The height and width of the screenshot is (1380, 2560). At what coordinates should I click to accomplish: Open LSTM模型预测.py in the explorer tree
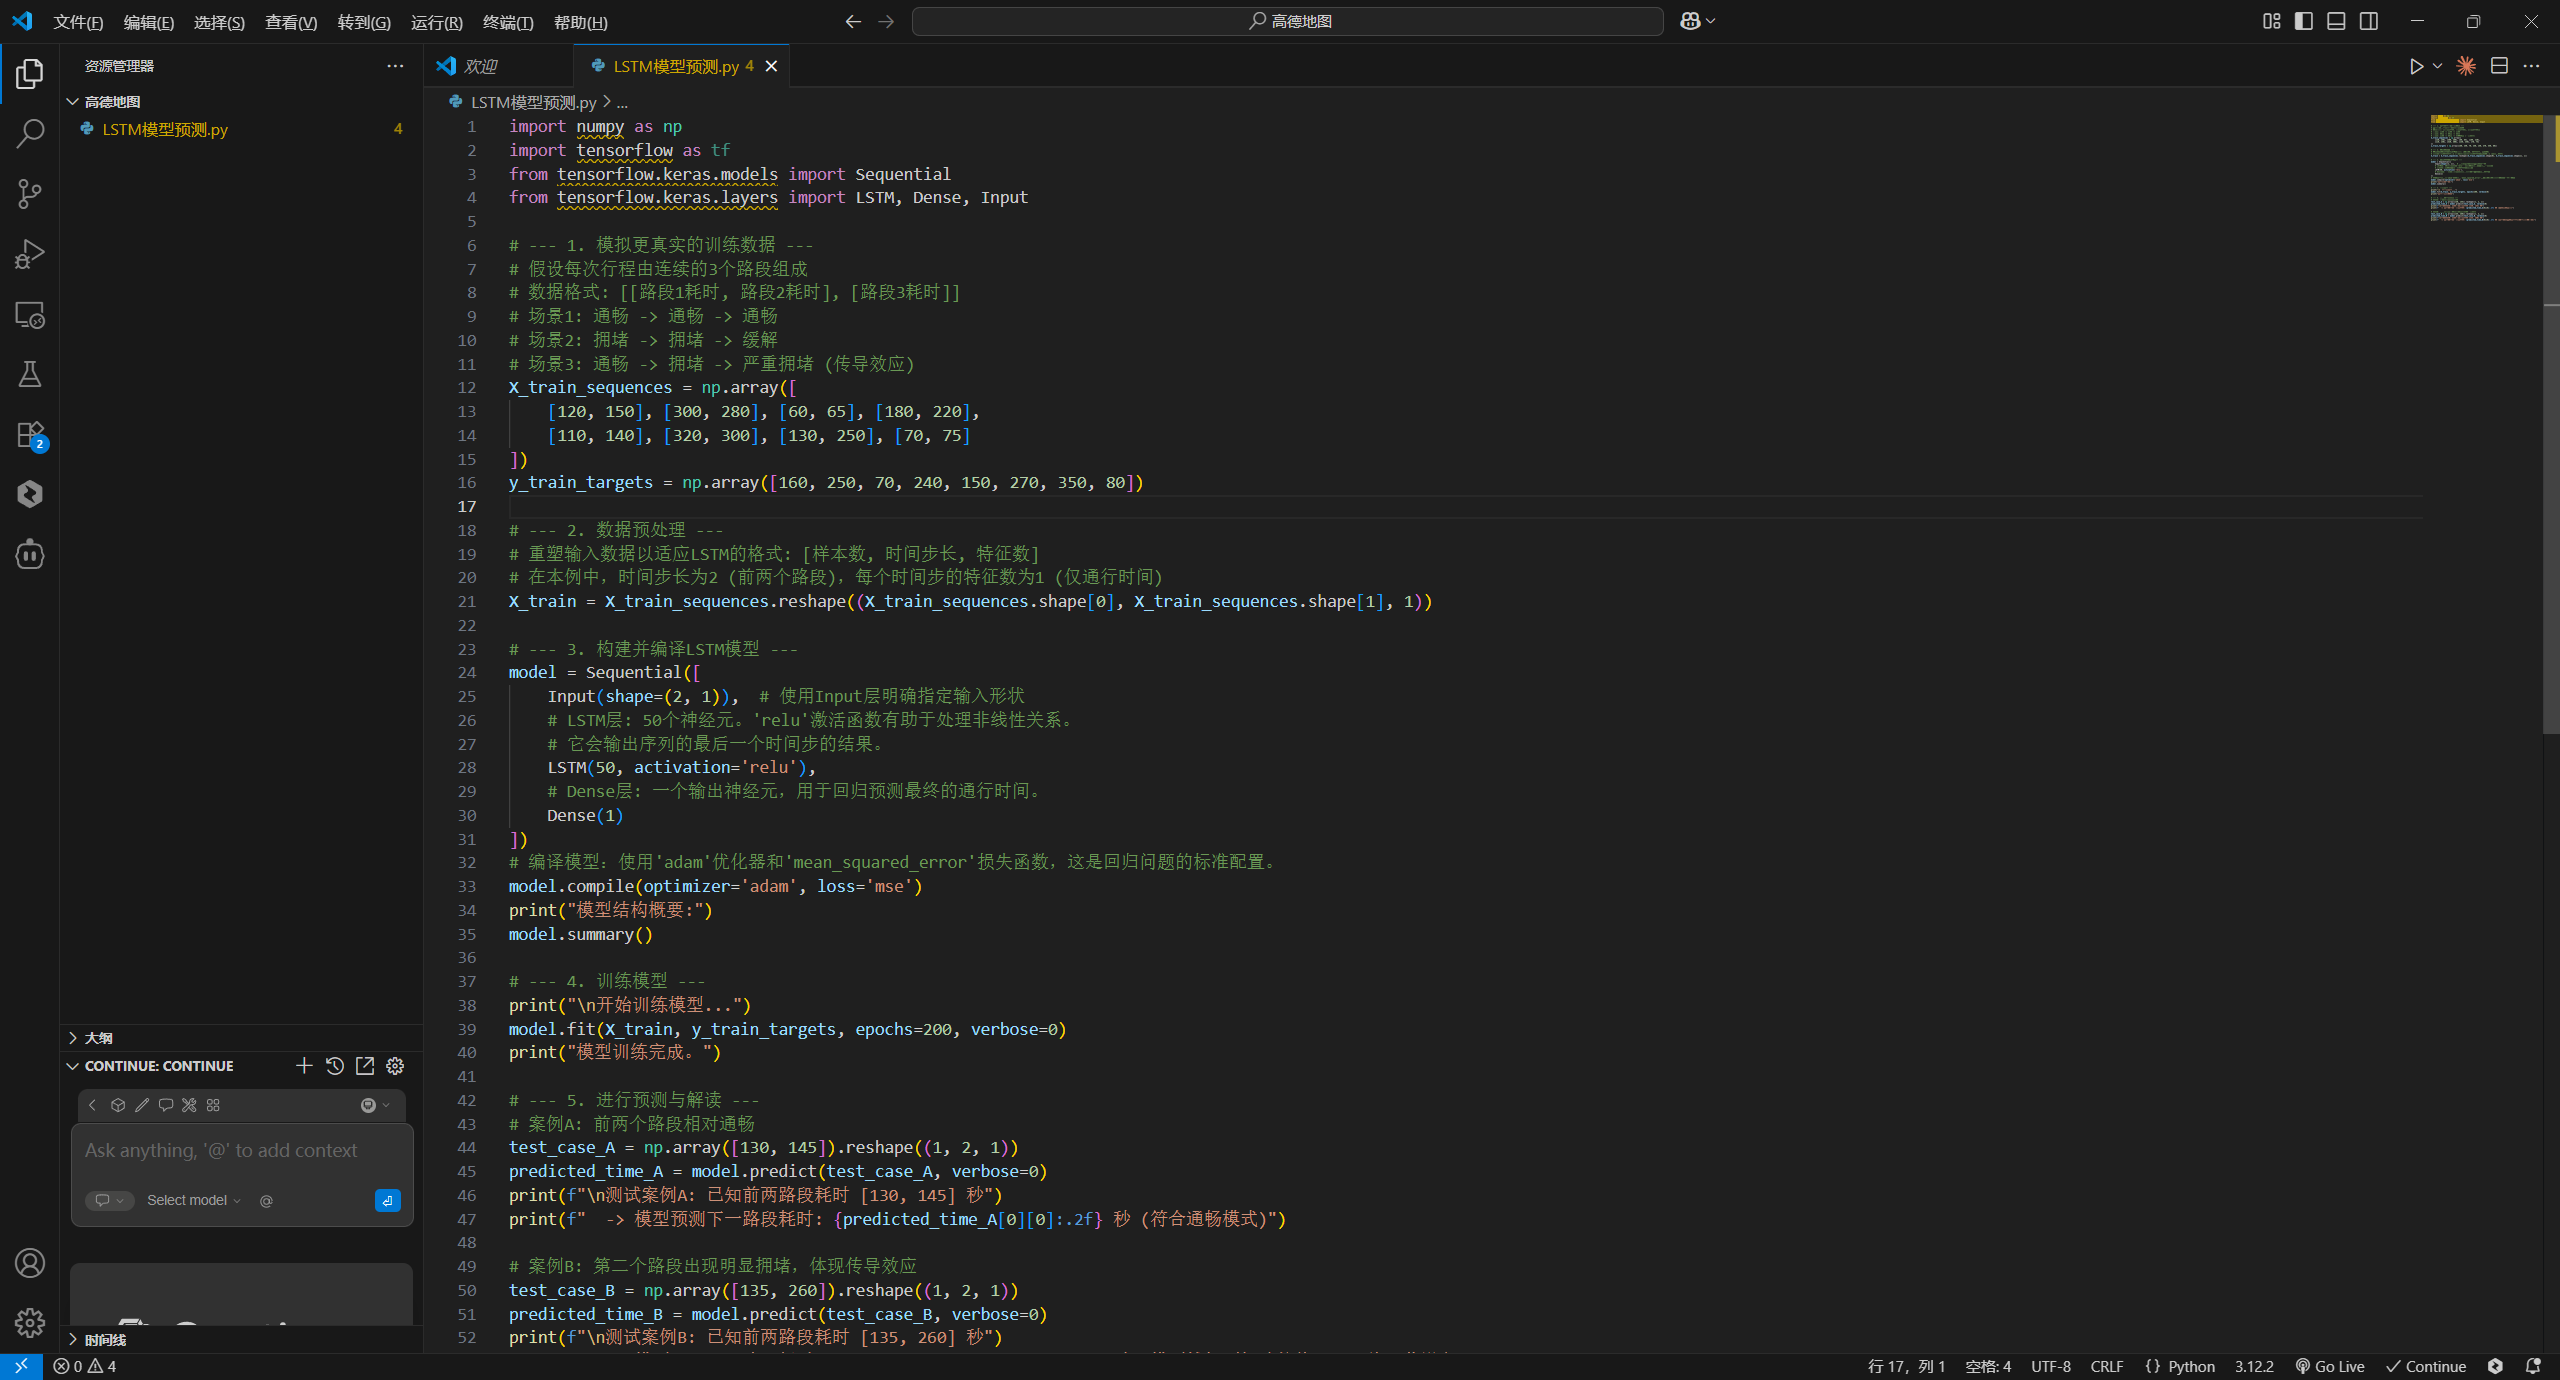click(x=240, y=129)
